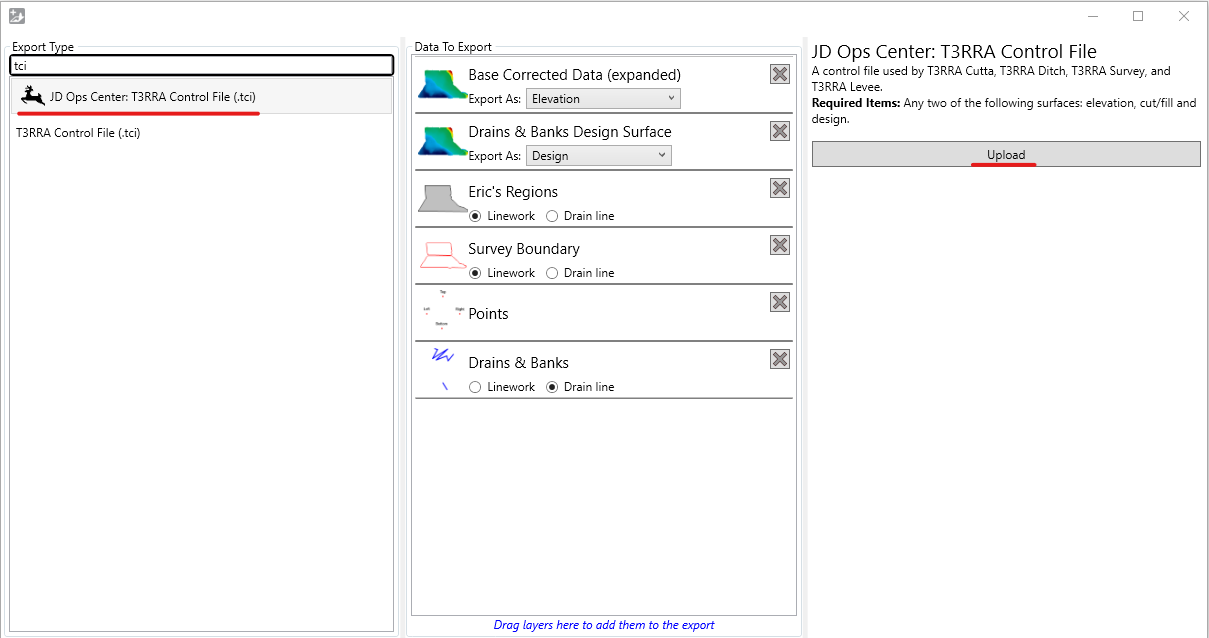Remove Drains & Banks Design Surface layer
Image resolution: width=1209 pixels, height=638 pixels.
[780, 131]
